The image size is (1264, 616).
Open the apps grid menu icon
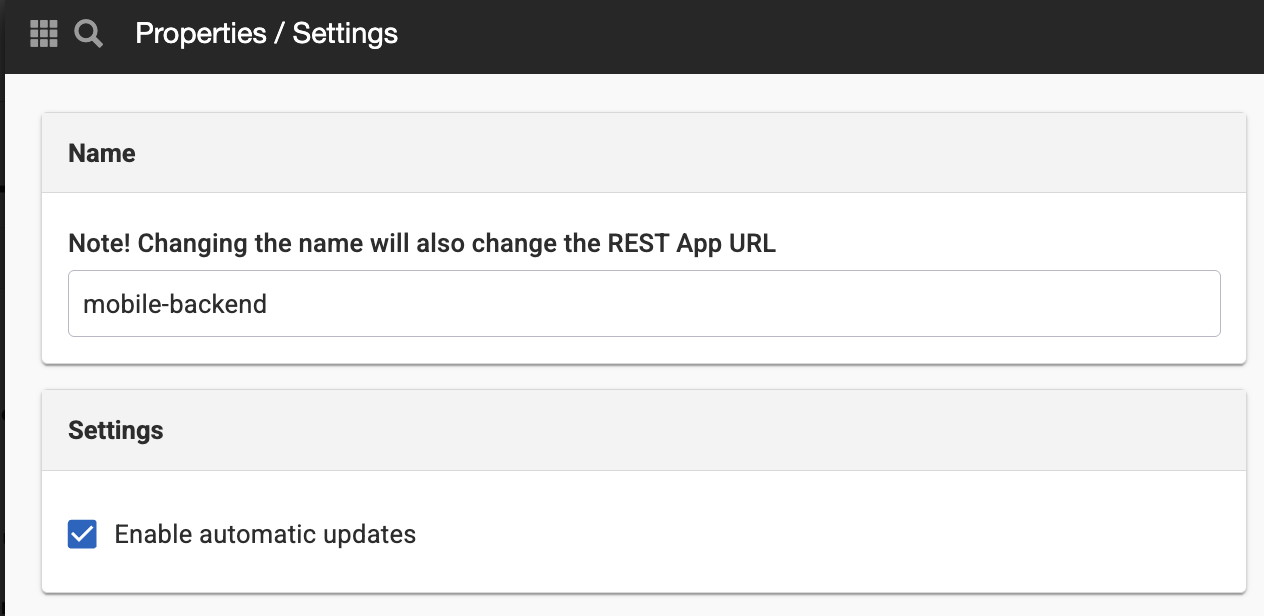tap(44, 34)
